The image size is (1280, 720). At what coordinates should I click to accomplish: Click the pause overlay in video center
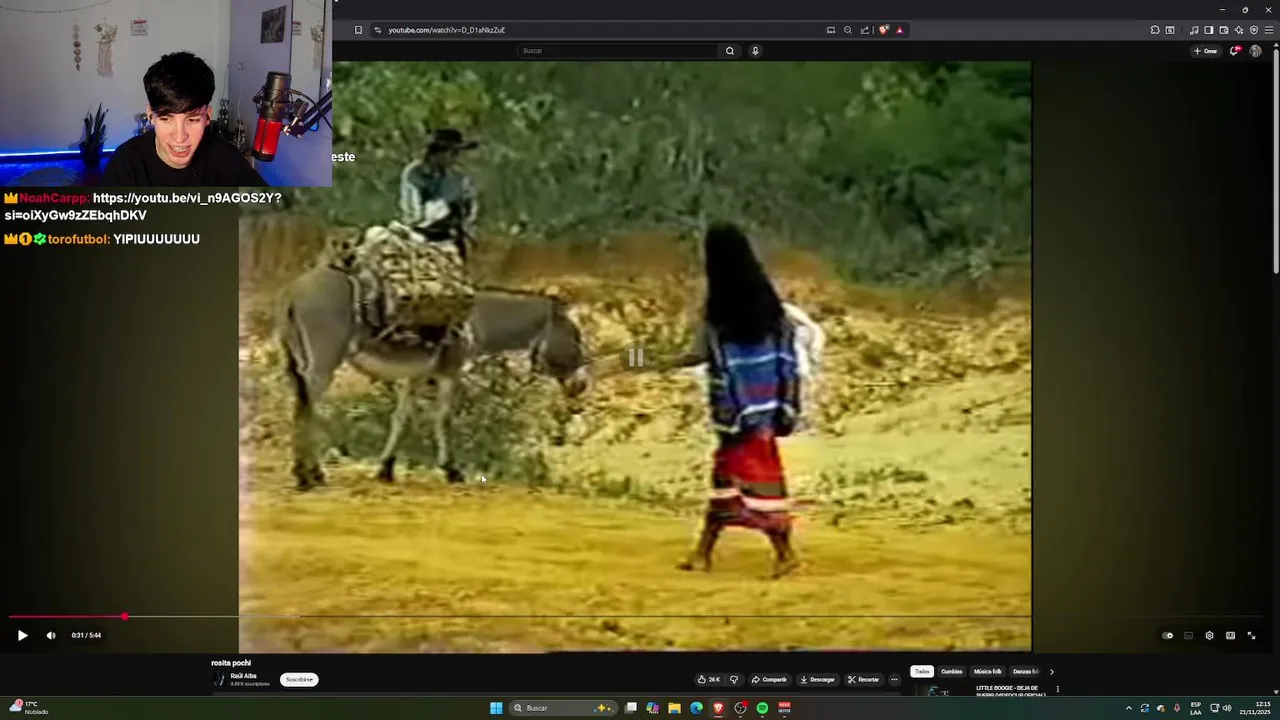coord(636,357)
